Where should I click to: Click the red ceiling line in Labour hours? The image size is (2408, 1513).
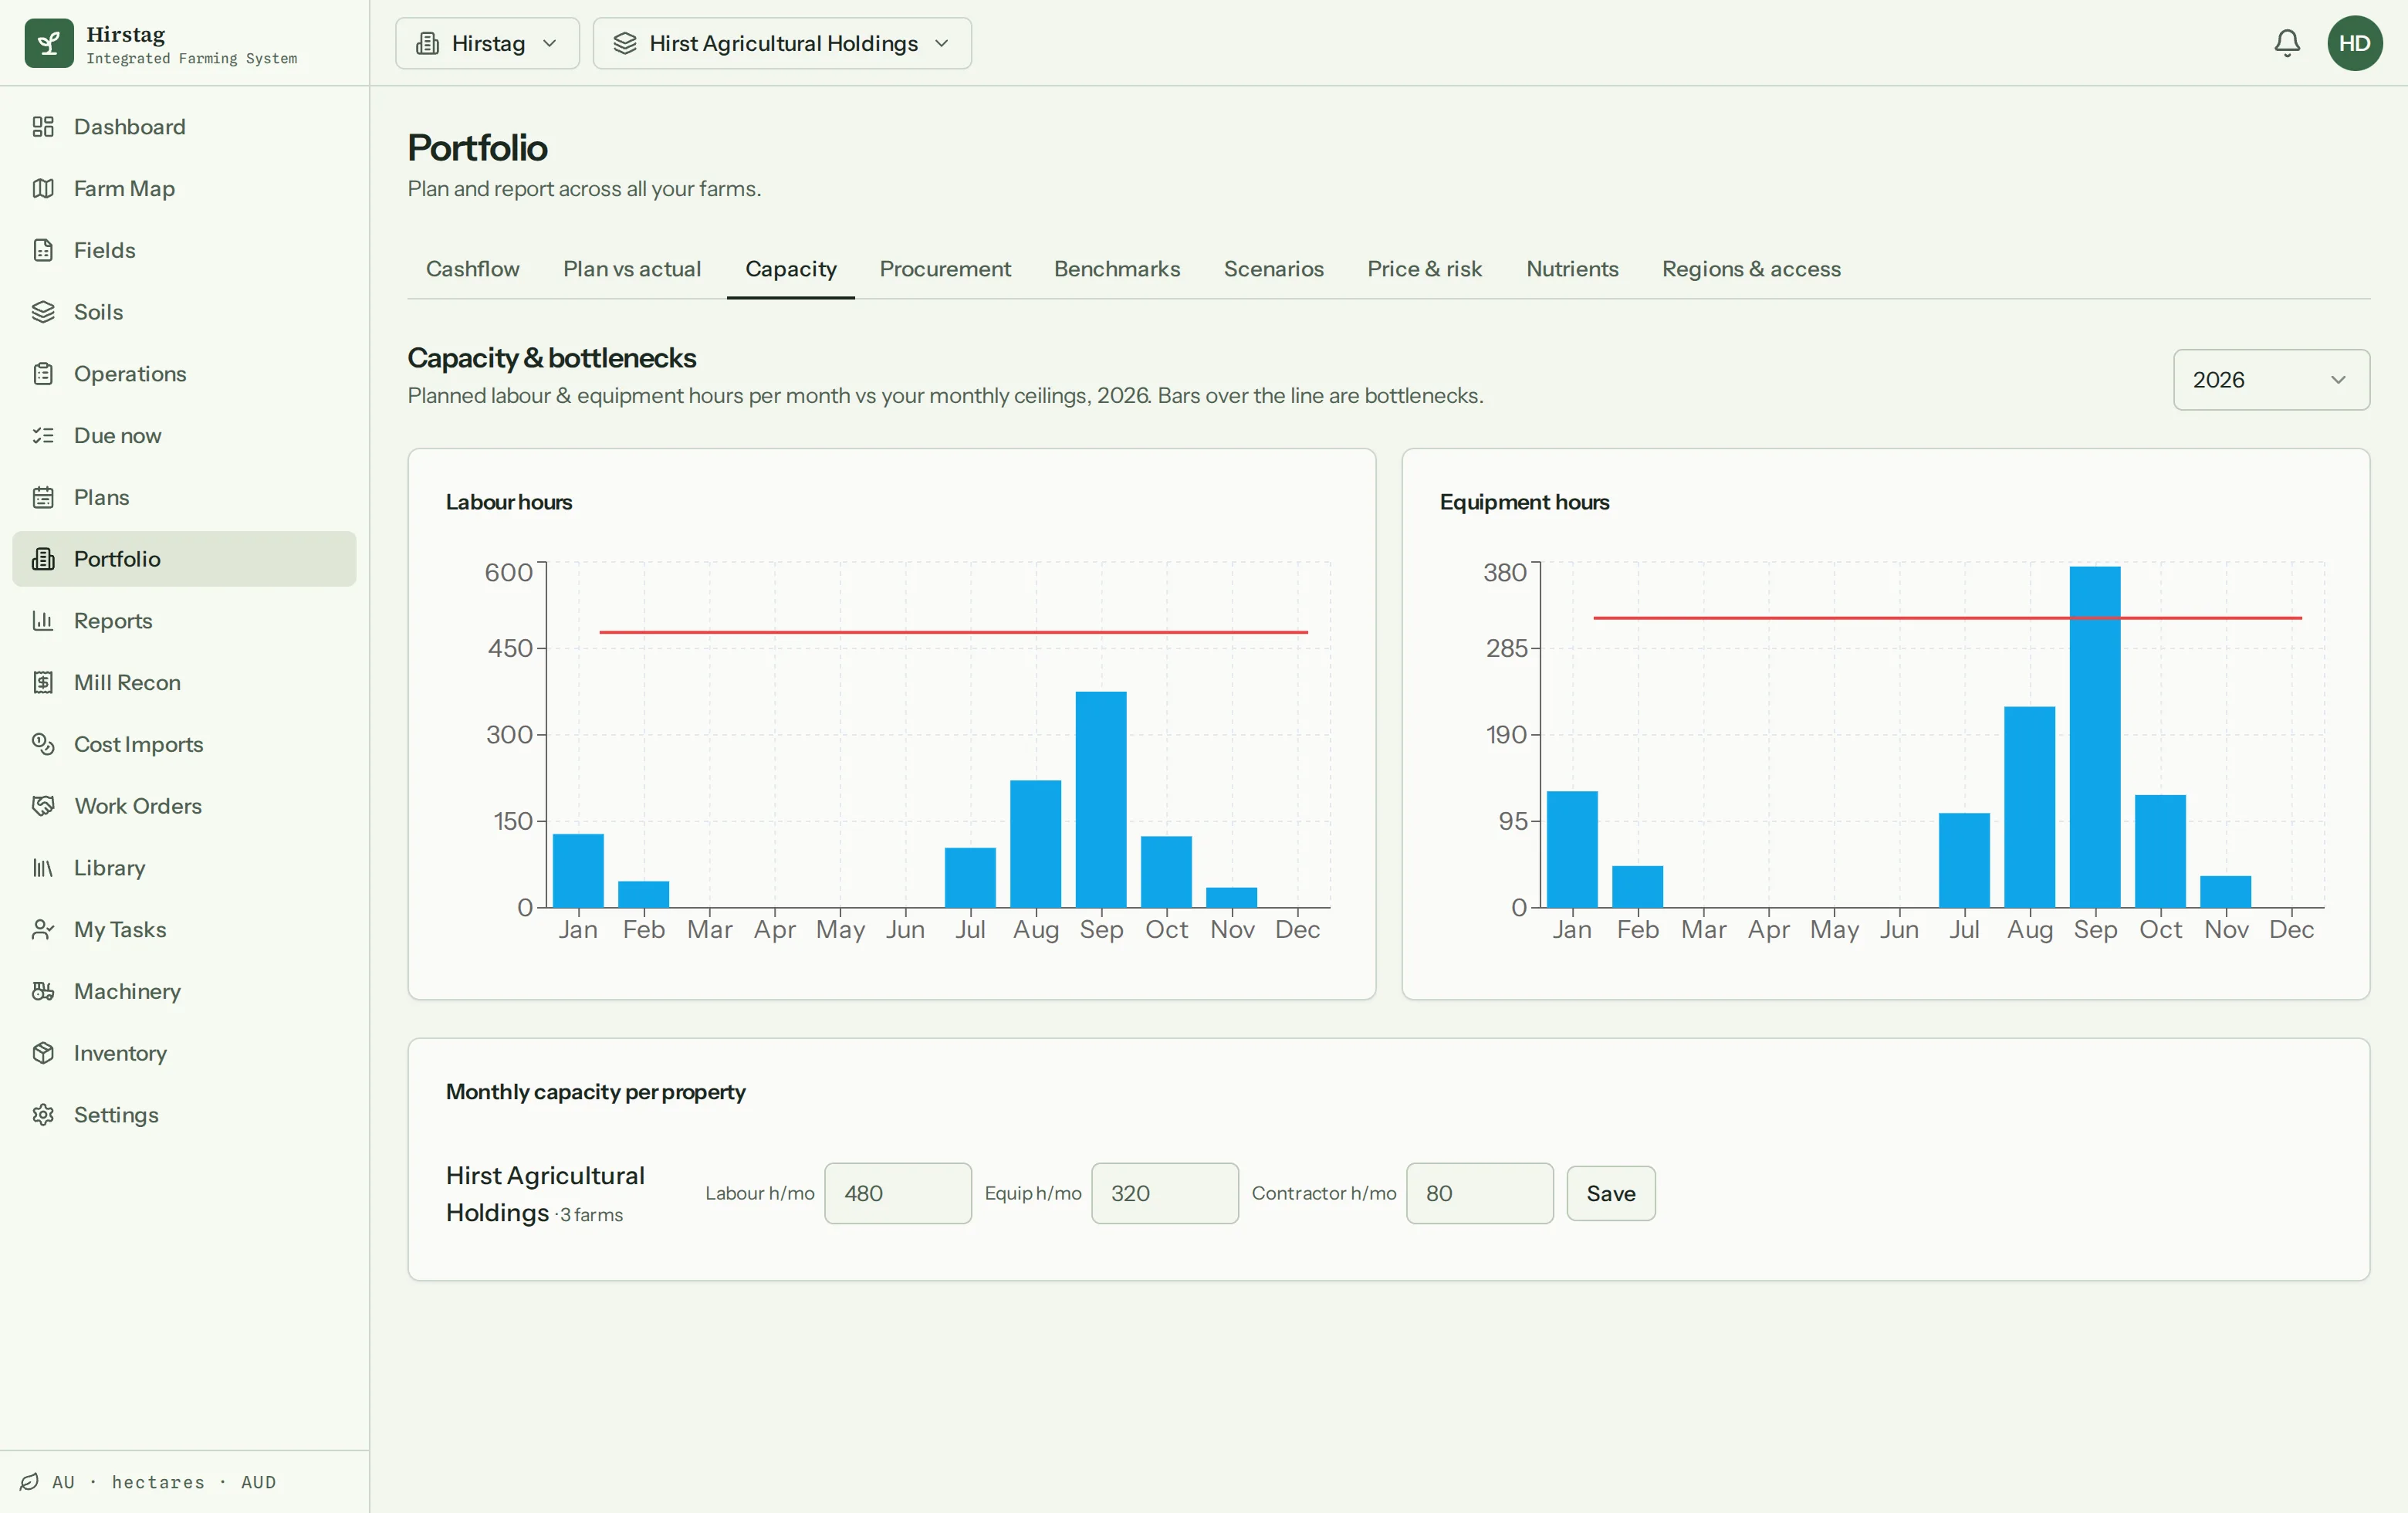[x=953, y=632]
